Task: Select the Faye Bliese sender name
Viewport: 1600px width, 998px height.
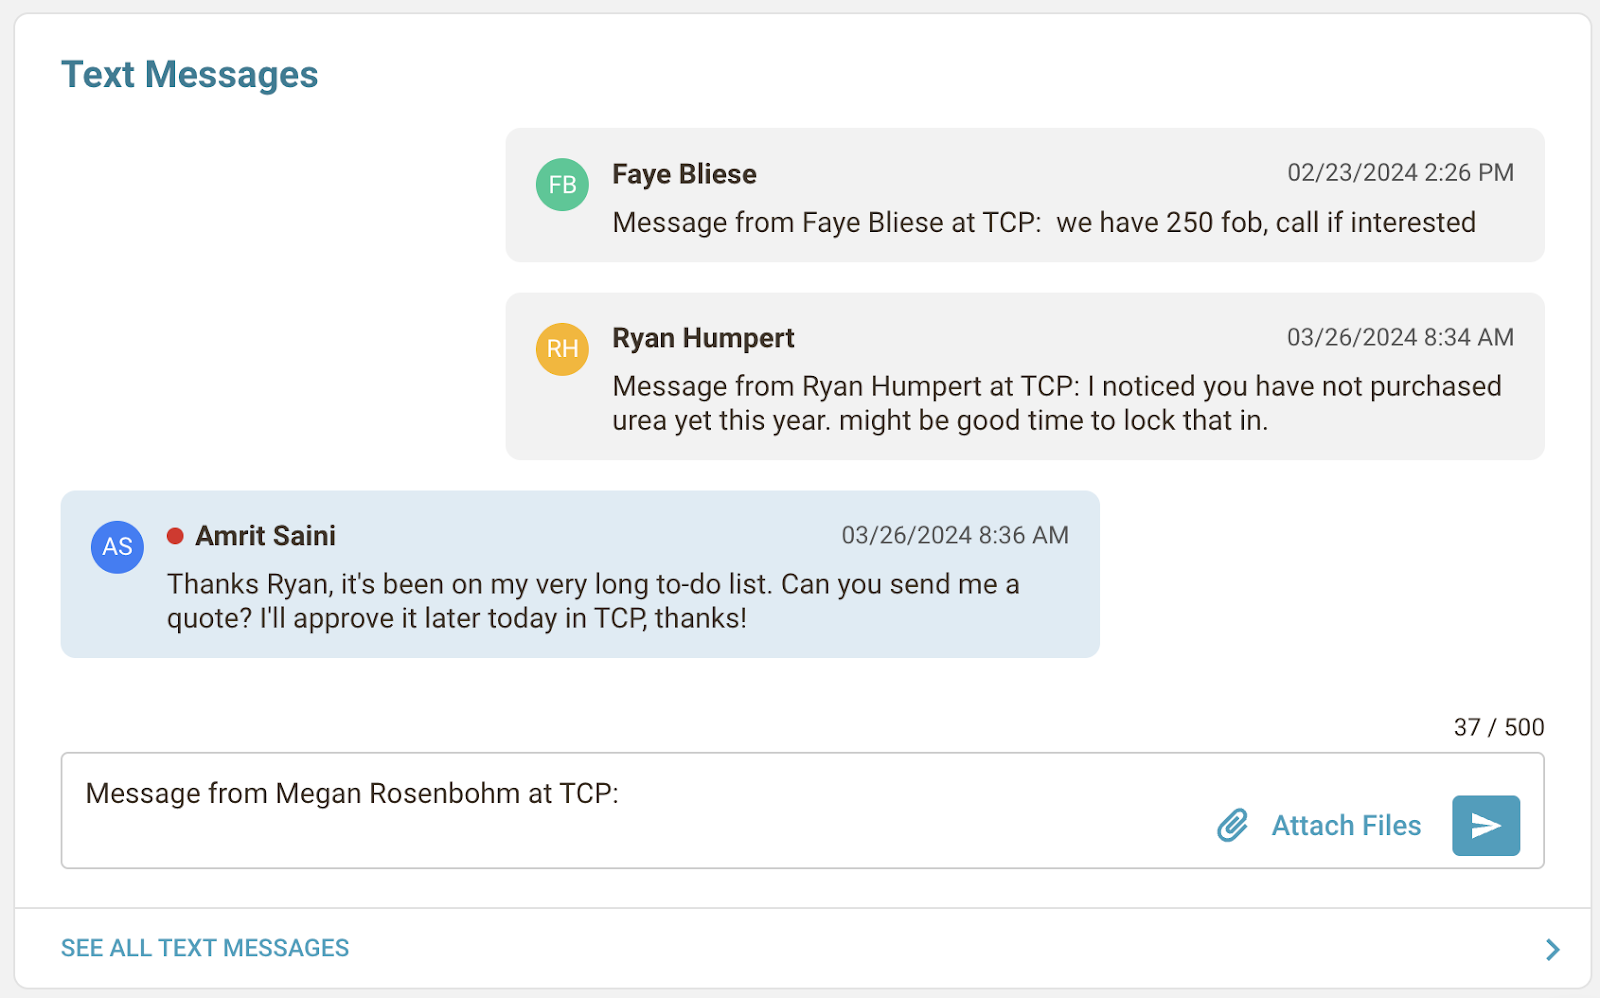Action: click(684, 174)
